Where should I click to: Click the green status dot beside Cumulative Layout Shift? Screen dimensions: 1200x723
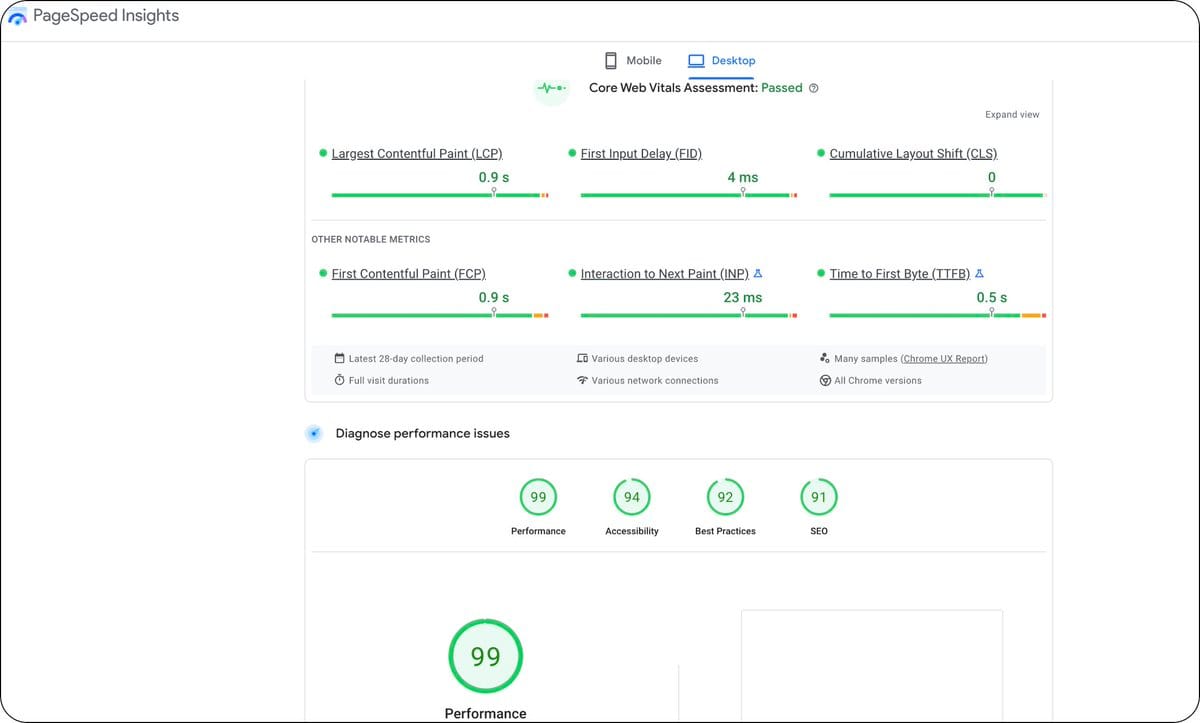point(821,154)
